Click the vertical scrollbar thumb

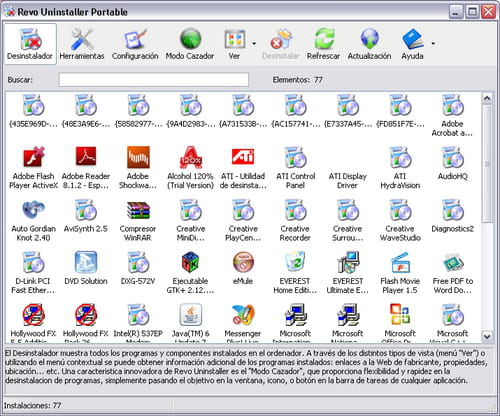click(x=487, y=163)
